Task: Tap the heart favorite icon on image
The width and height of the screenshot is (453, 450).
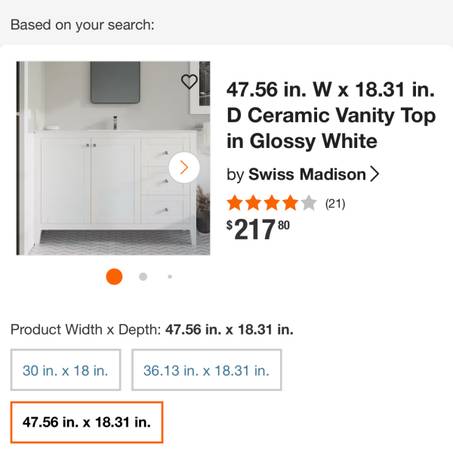Action: pyautogui.click(x=189, y=81)
